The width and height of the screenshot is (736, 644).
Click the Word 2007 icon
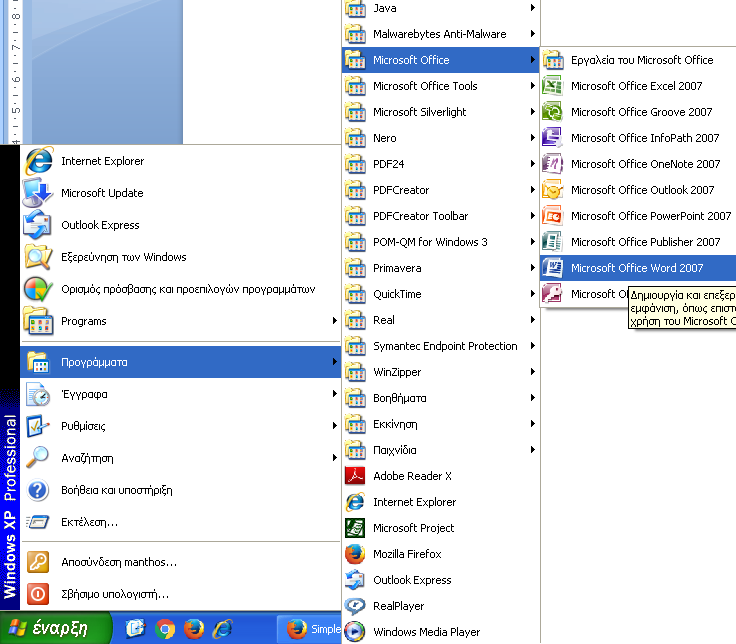tap(552, 268)
